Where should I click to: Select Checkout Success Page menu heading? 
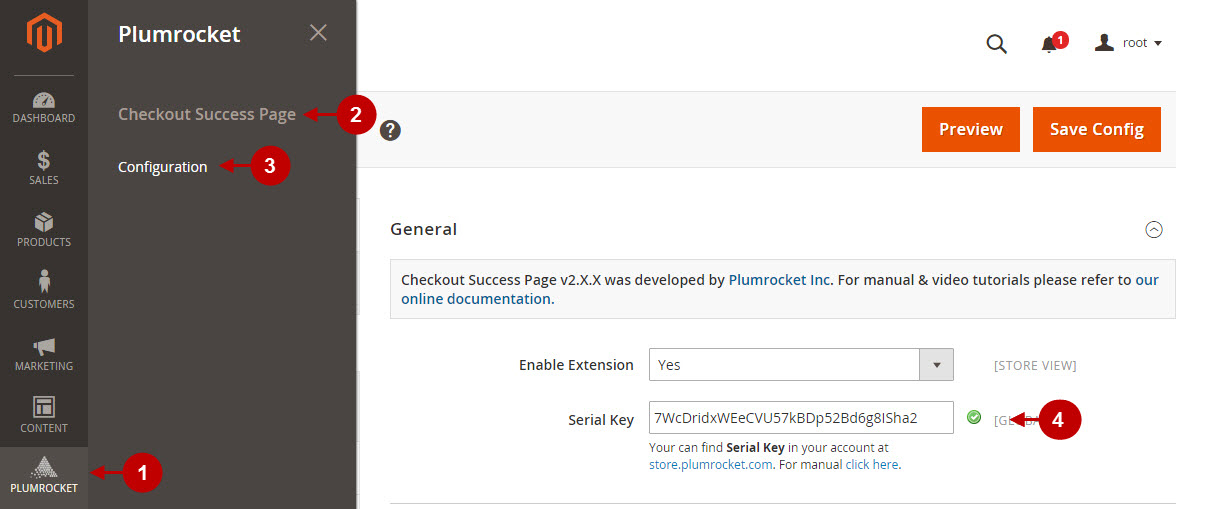click(207, 114)
